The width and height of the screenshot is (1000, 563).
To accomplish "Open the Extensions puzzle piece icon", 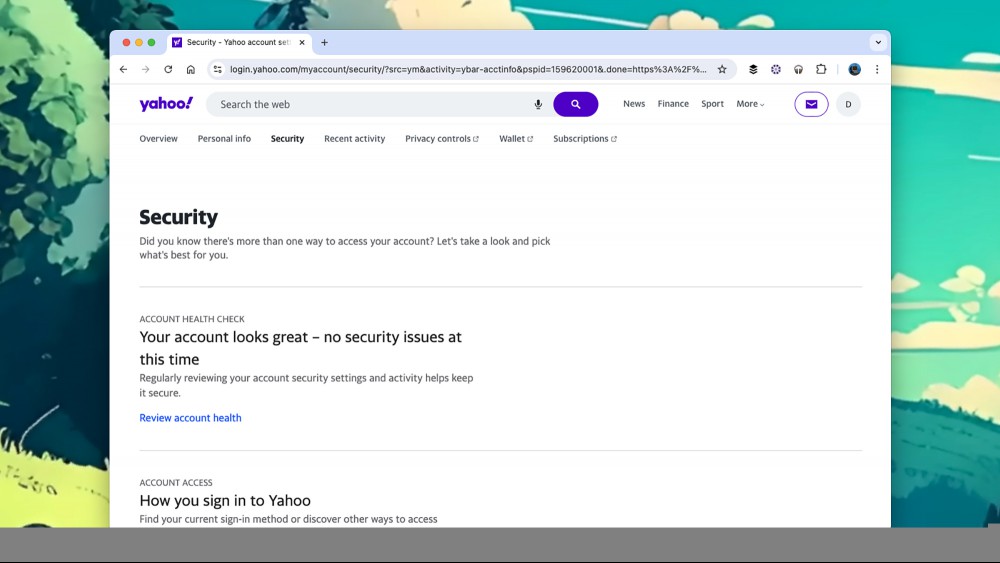I will [821, 69].
